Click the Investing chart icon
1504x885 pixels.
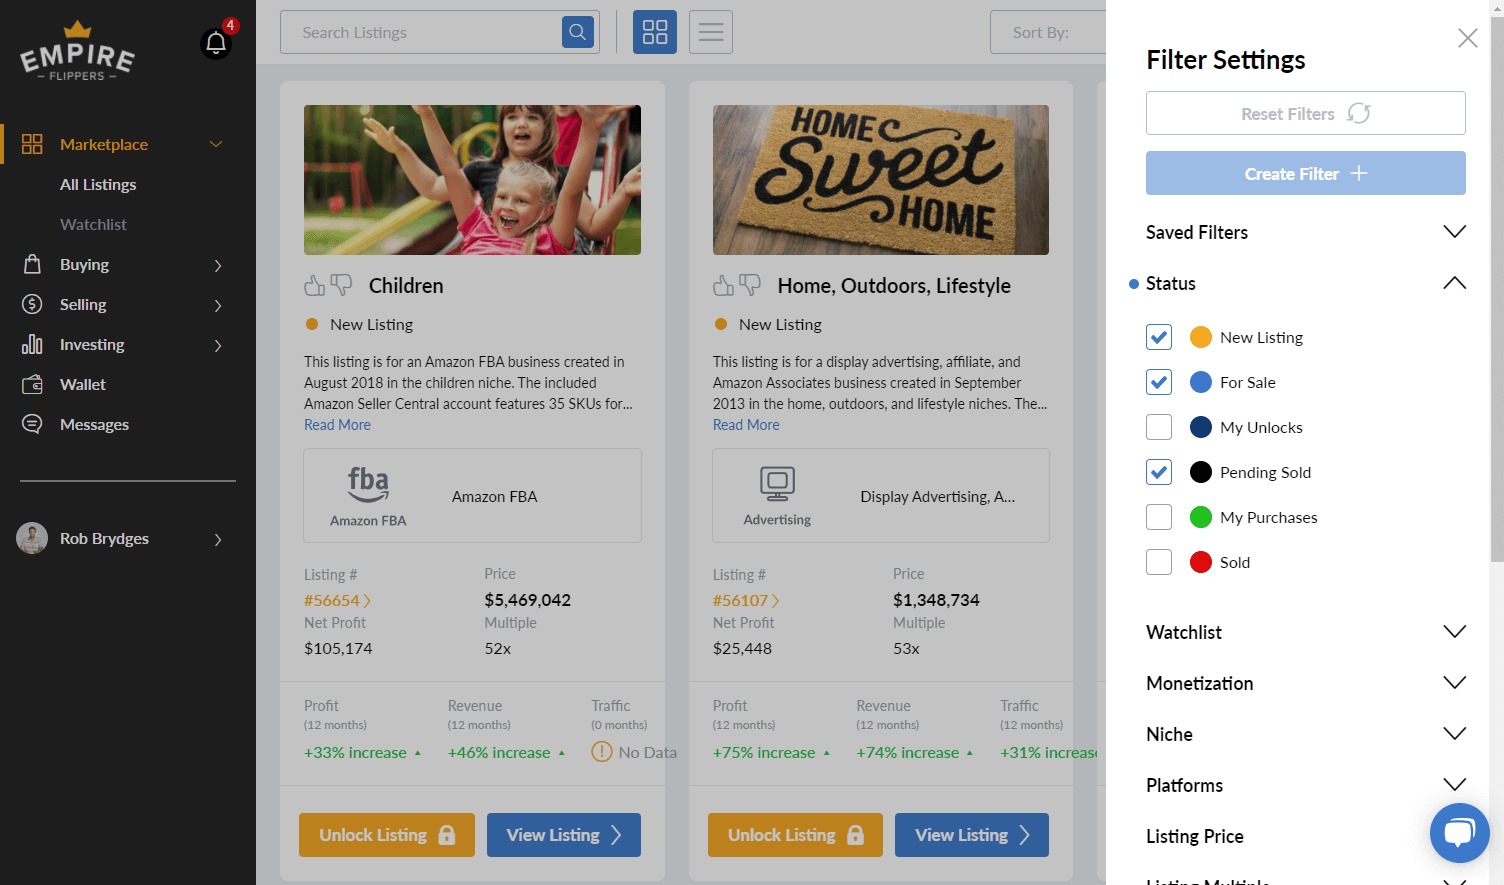(x=32, y=344)
